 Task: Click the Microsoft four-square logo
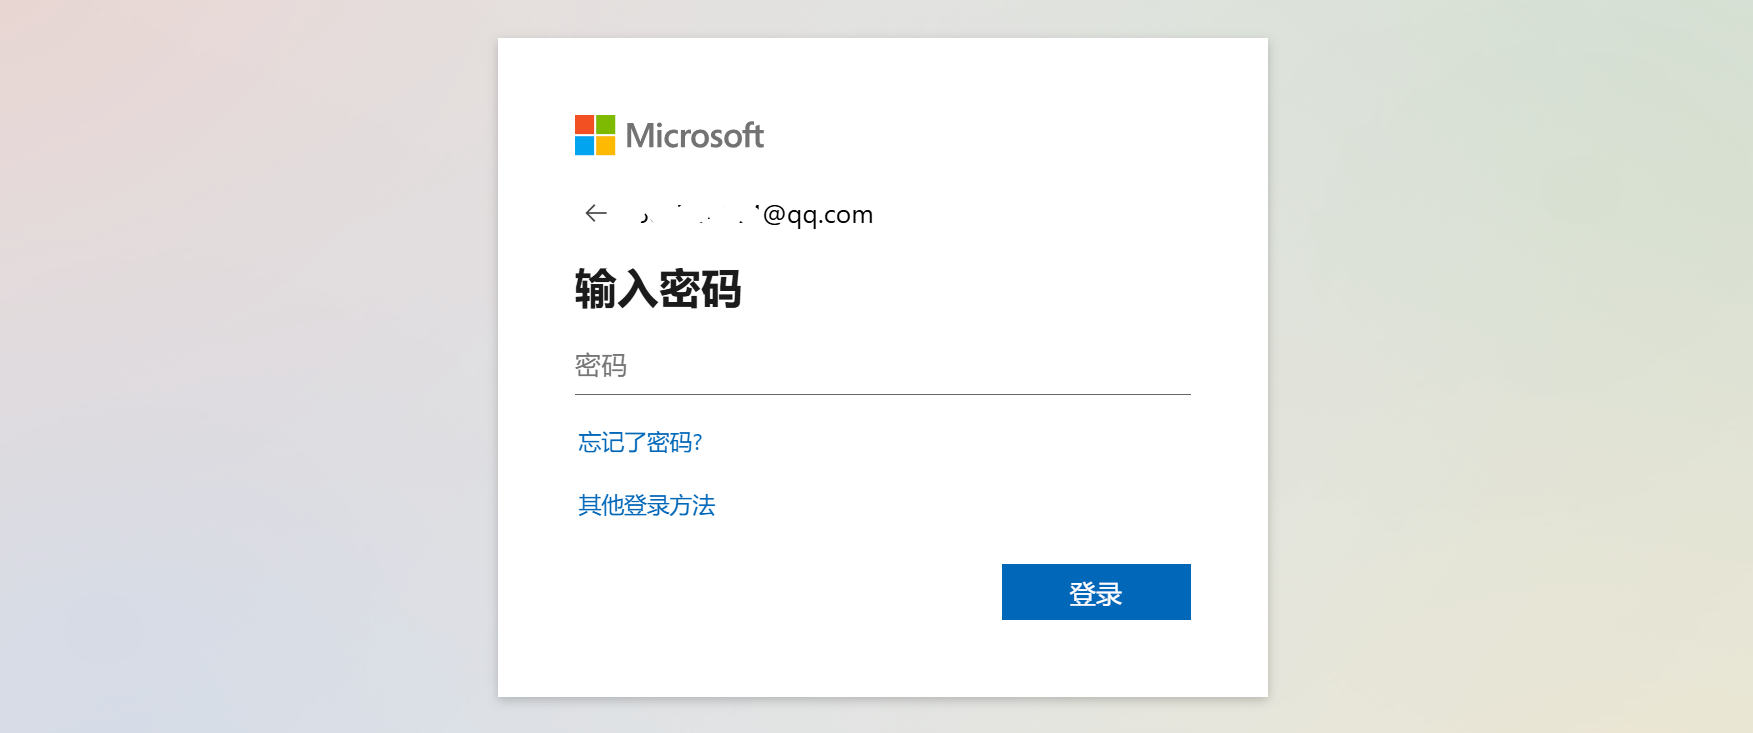coord(595,135)
